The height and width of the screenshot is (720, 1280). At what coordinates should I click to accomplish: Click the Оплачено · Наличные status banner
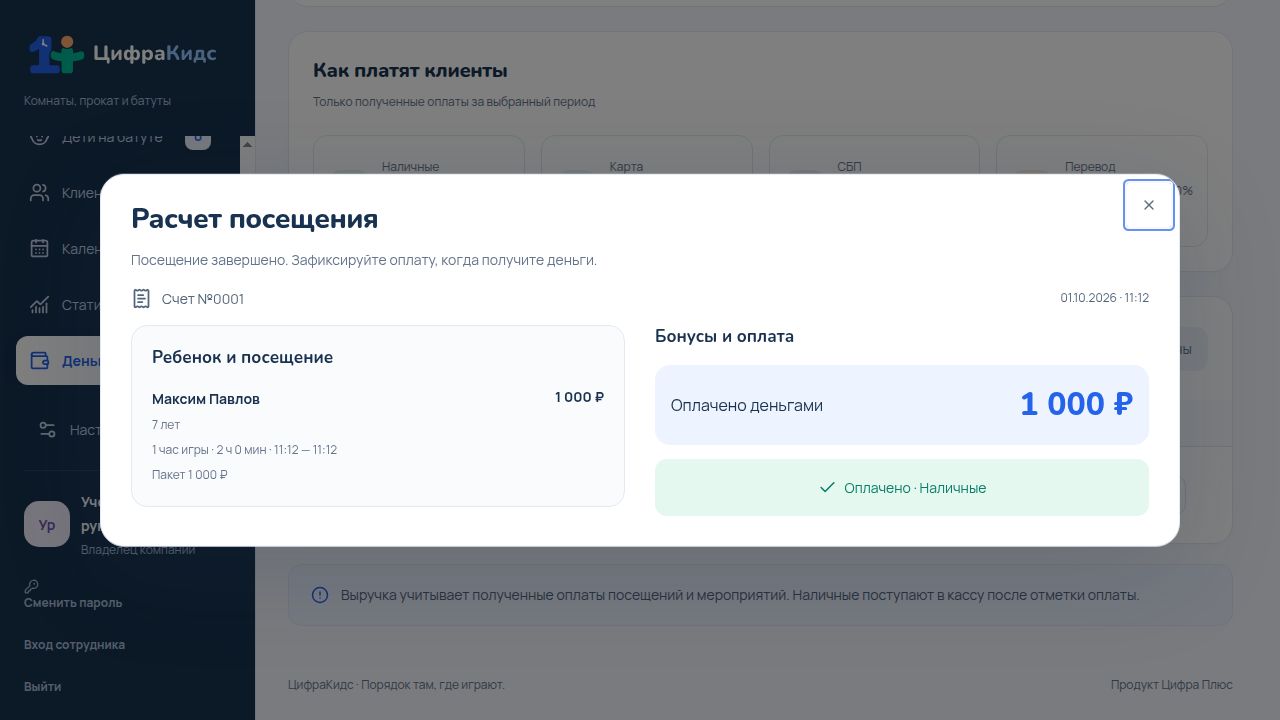[902, 488]
